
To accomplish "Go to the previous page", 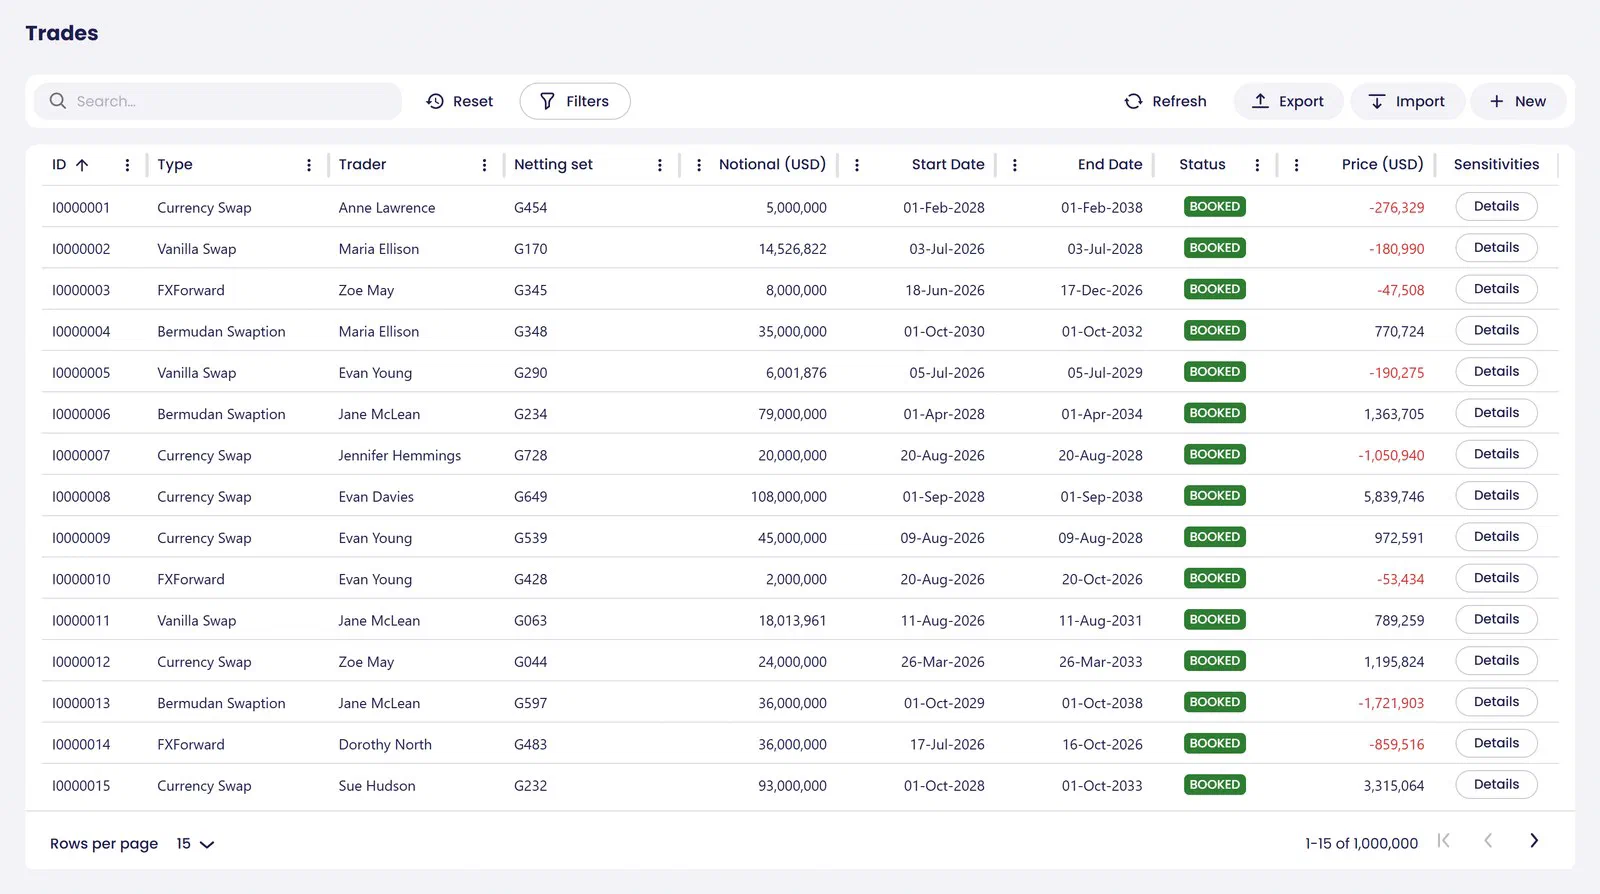I will tap(1488, 841).
